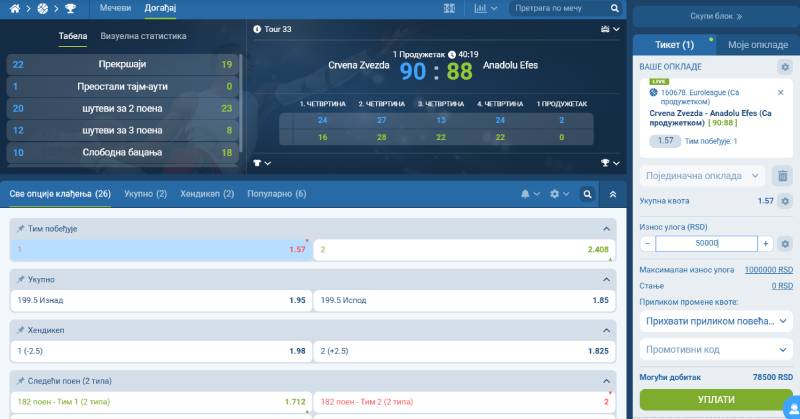Decrease stake with the minus button
The width and height of the screenshot is (800, 419).
click(x=647, y=244)
